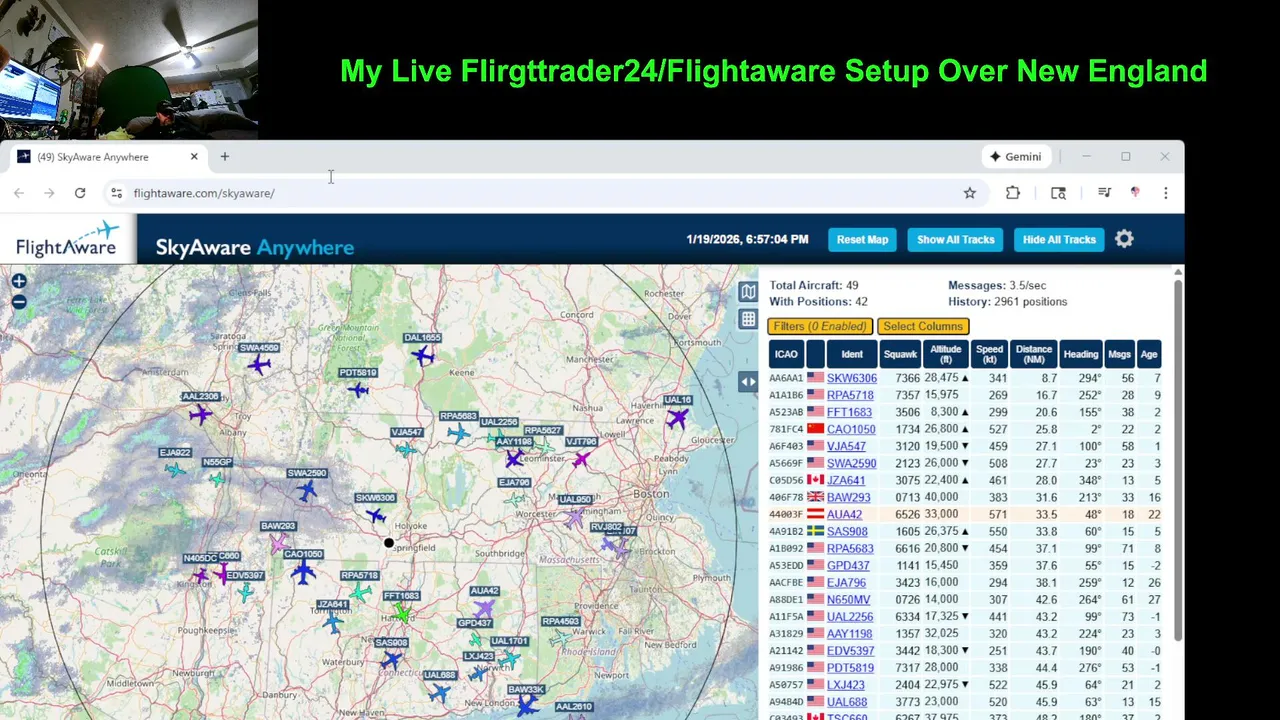
Task: Close the SkyAware Anywhere tab
Action: (x=194, y=157)
